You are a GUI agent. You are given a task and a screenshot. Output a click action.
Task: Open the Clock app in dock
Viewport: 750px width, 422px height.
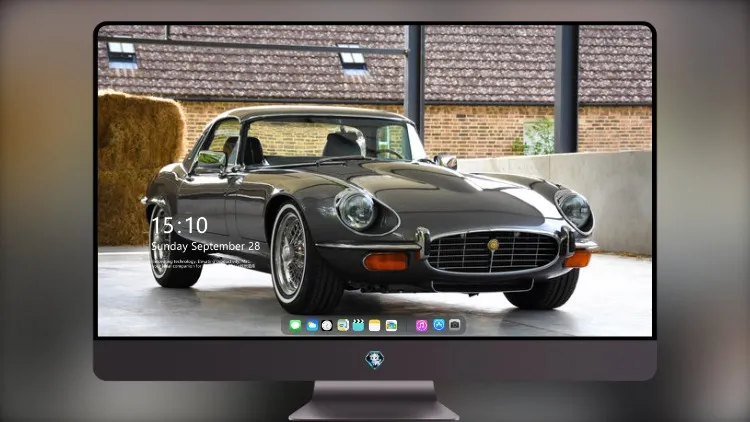(327, 325)
